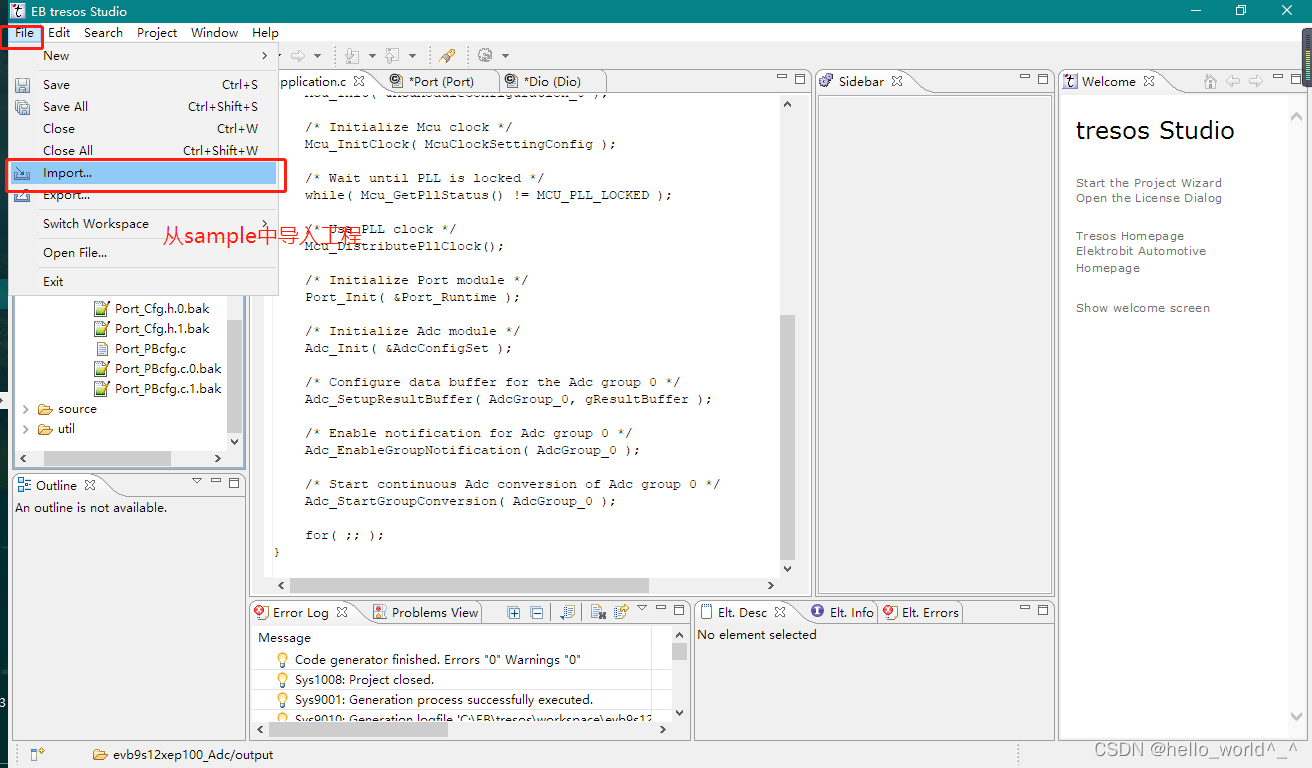Open dropdown next to generate toolbar icon
1312x768 pixels.
point(372,56)
